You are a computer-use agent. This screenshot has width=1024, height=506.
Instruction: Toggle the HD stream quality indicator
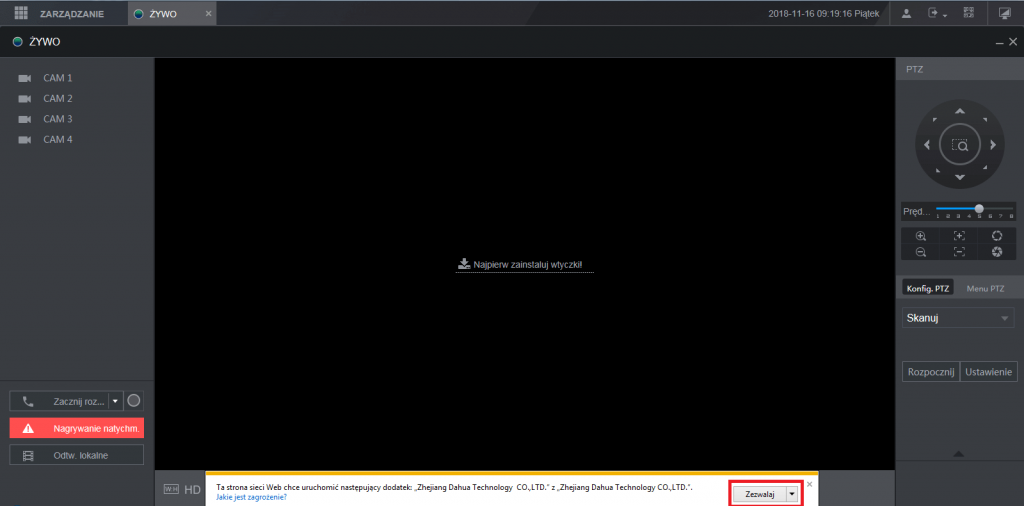(193, 489)
